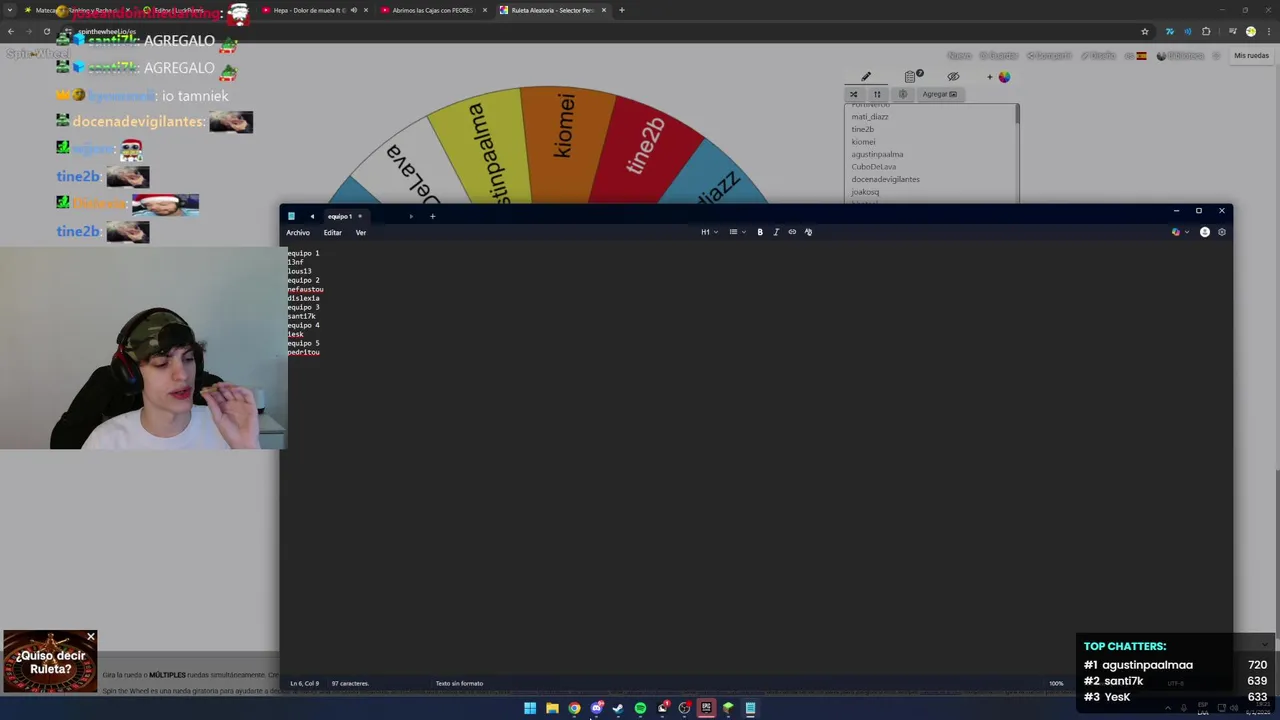Viewport: 1280px width, 720px height.
Task: Add a new Notepad tab
Action: (432, 216)
